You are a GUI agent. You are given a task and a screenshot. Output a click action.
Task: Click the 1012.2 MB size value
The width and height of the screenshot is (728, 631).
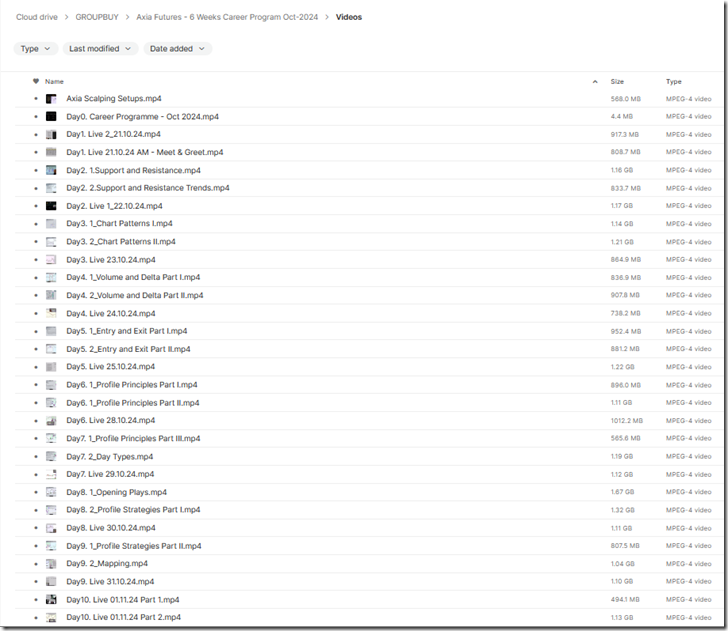(x=626, y=421)
